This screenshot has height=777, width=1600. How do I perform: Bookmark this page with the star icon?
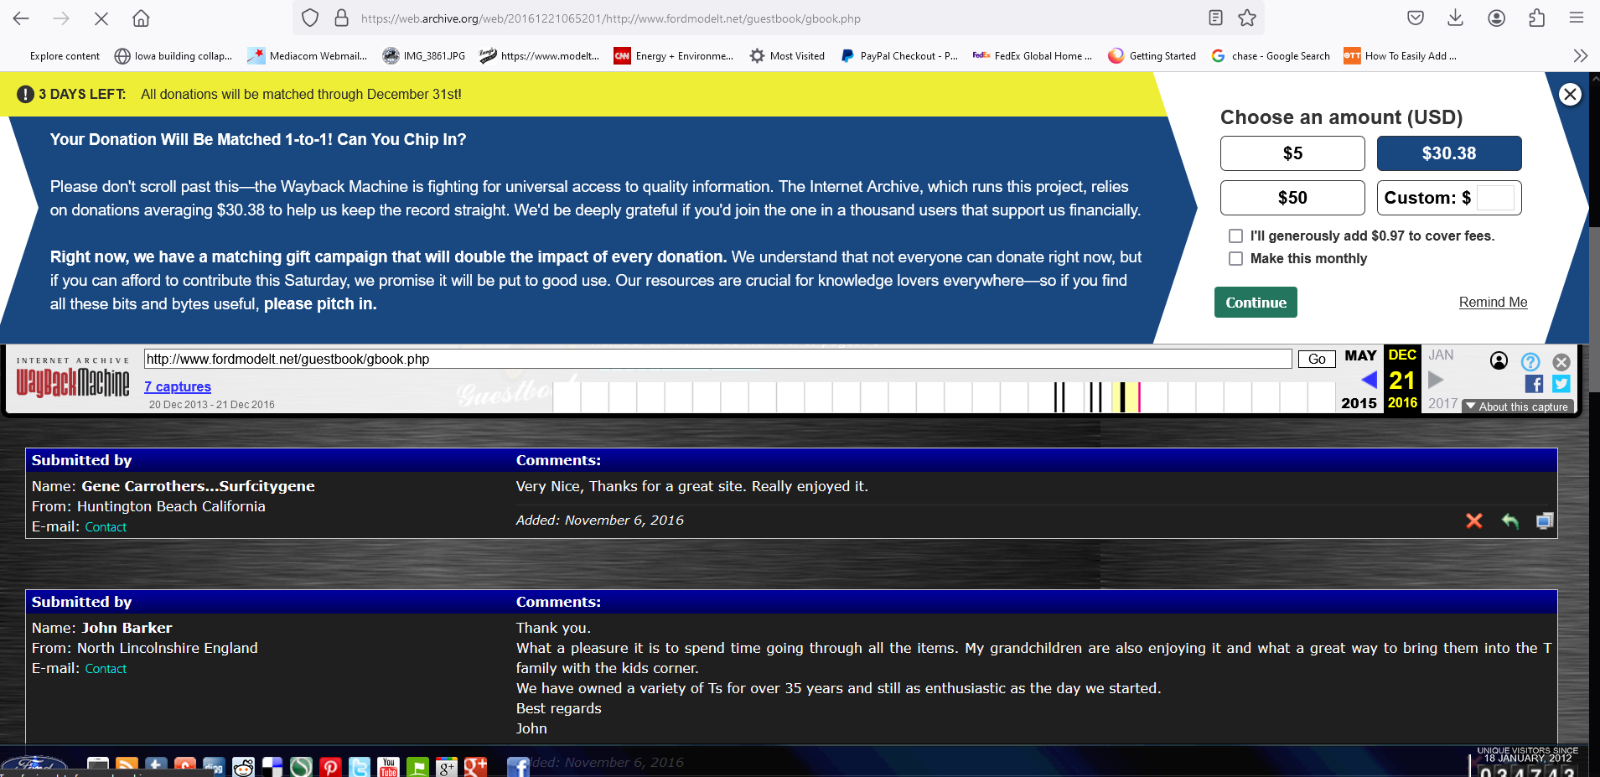click(1247, 18)
